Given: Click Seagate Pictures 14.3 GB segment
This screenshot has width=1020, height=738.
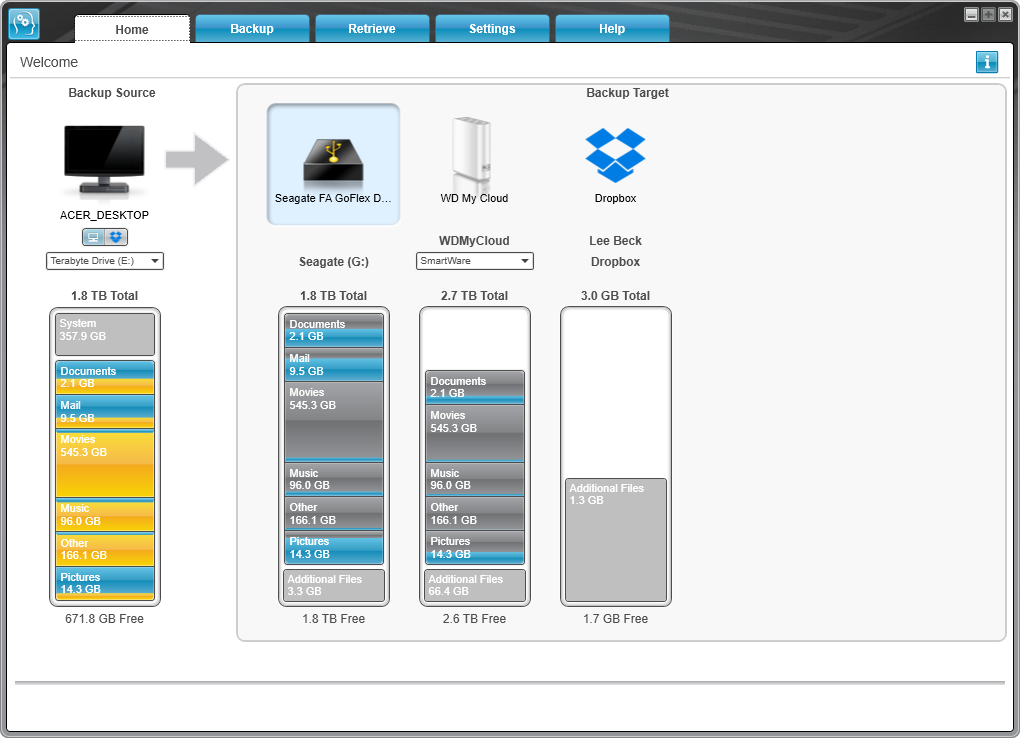Looking at the screenshot, I should [334, 547].
